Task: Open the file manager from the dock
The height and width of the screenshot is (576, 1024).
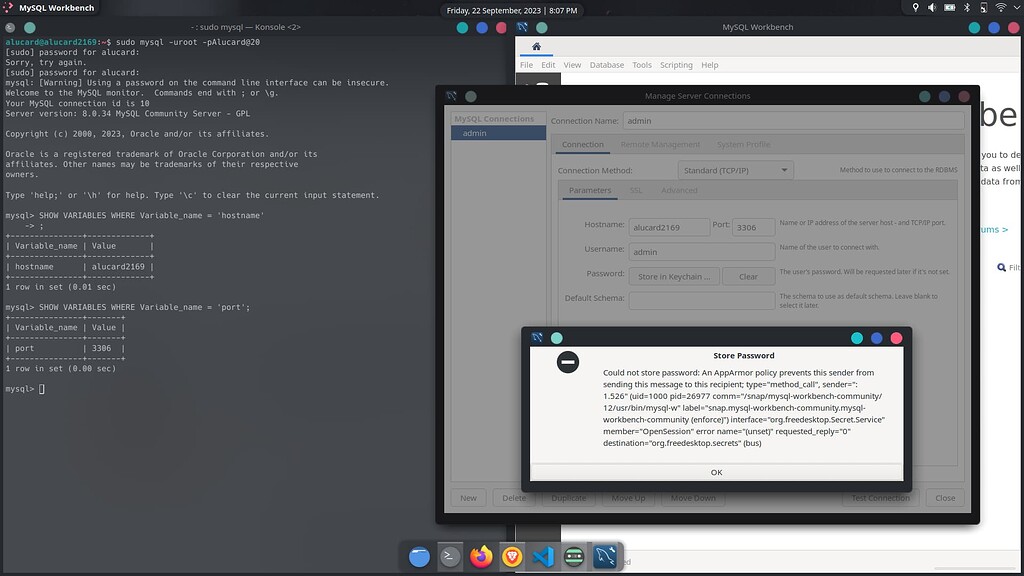Action: click(x=418, y=558)
